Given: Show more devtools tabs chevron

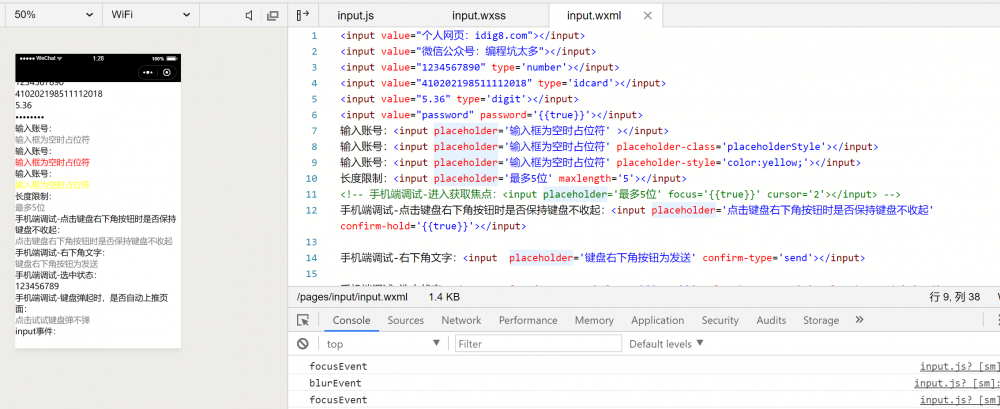Looking at the screenshot, I should (x=859, y=320).
